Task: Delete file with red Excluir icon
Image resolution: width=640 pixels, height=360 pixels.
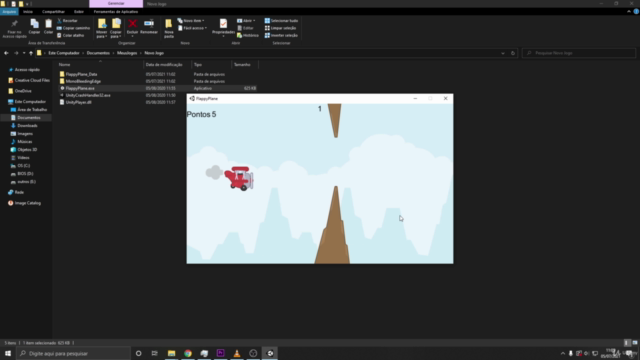Action: coord(132,27)
